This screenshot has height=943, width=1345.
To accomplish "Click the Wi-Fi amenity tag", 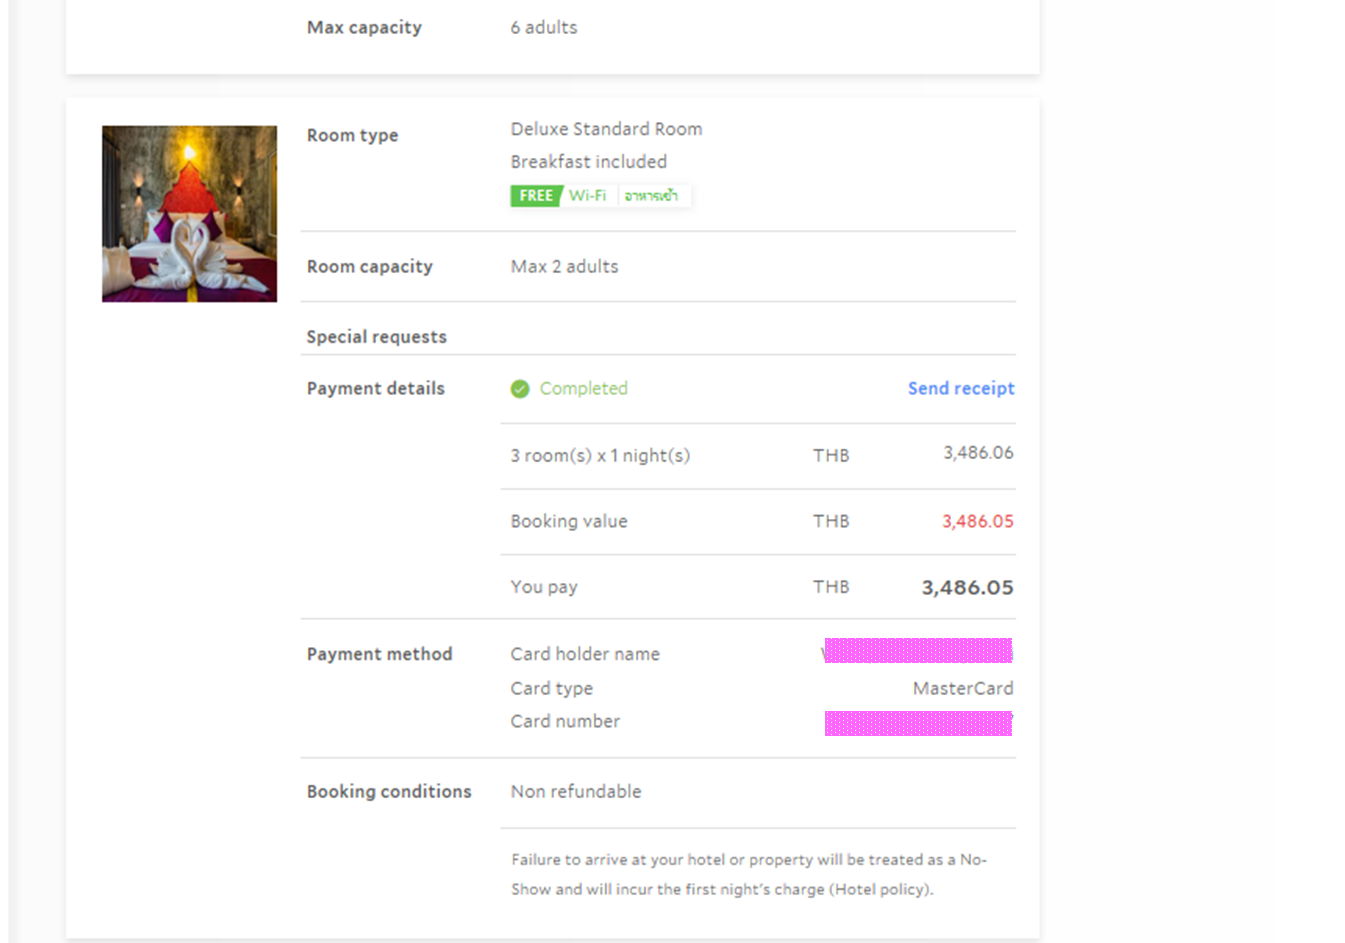I will (x=588, y=196).
